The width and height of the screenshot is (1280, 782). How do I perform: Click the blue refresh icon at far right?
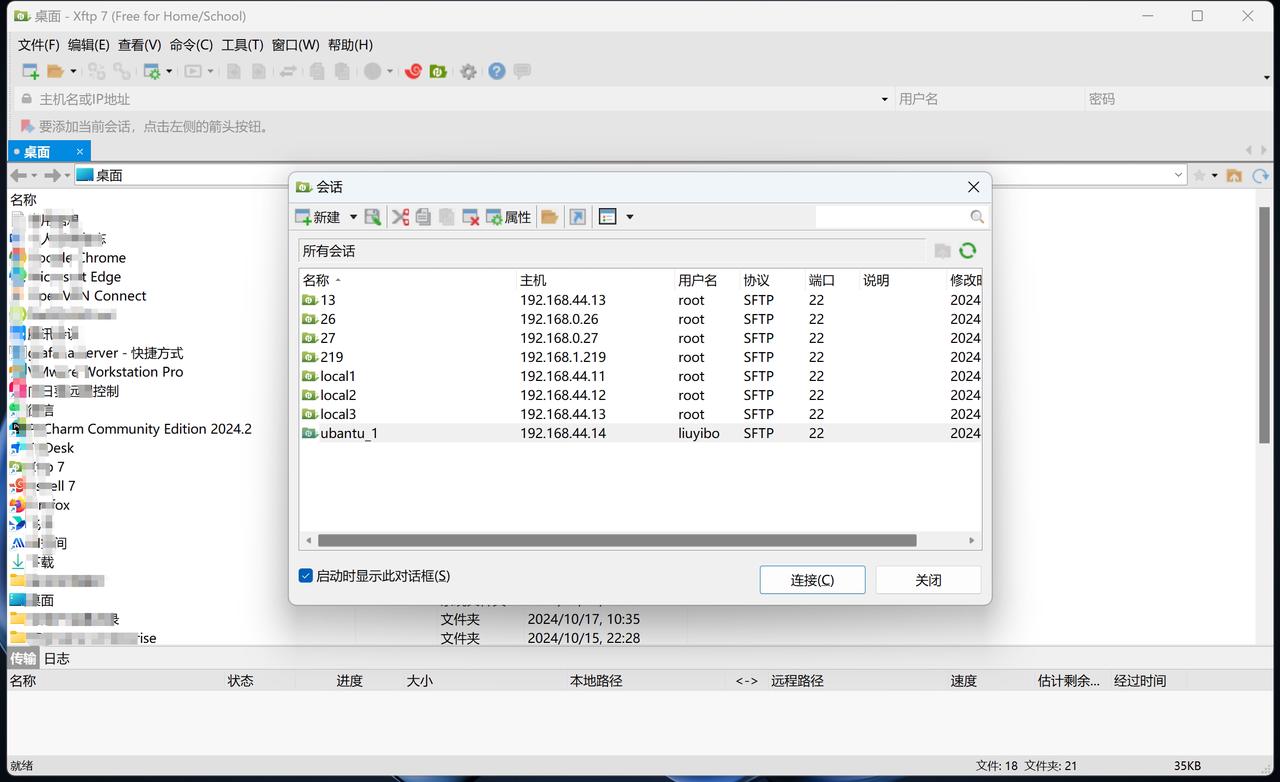coord(1260,175)
